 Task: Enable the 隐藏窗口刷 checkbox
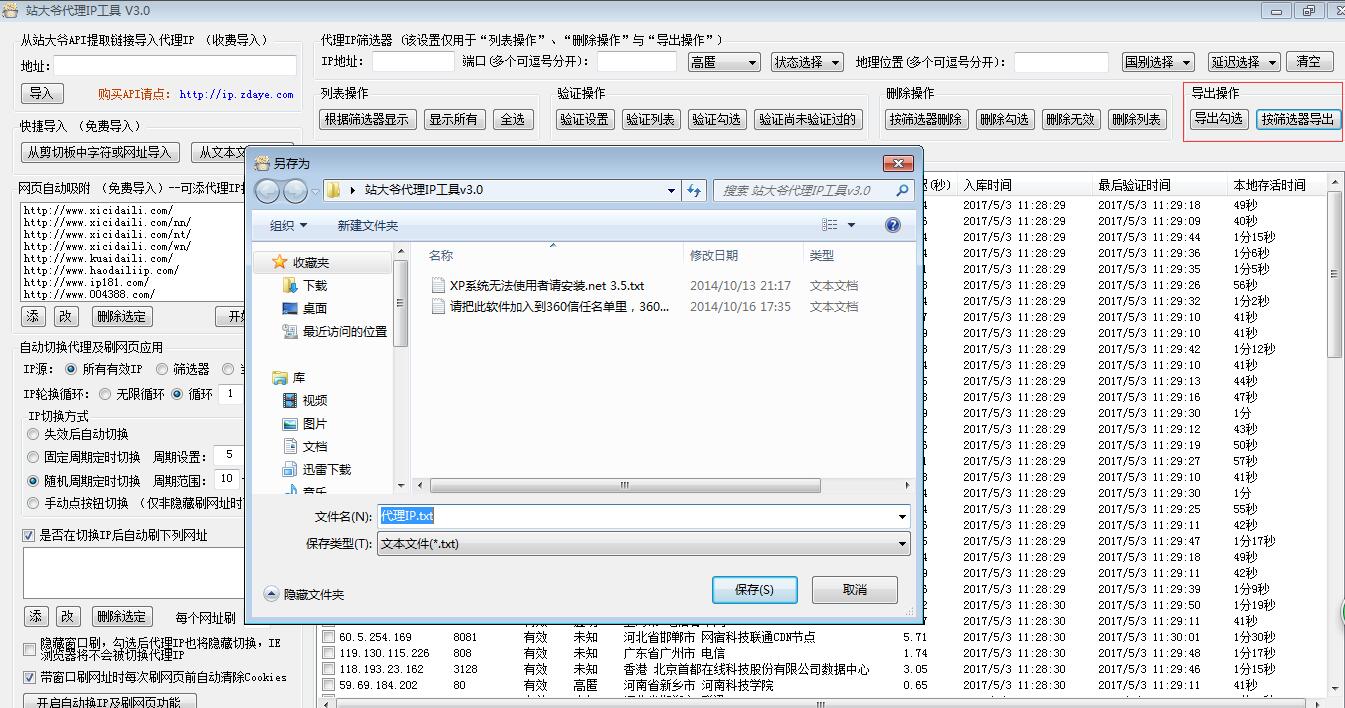click(x=29, y=649)
